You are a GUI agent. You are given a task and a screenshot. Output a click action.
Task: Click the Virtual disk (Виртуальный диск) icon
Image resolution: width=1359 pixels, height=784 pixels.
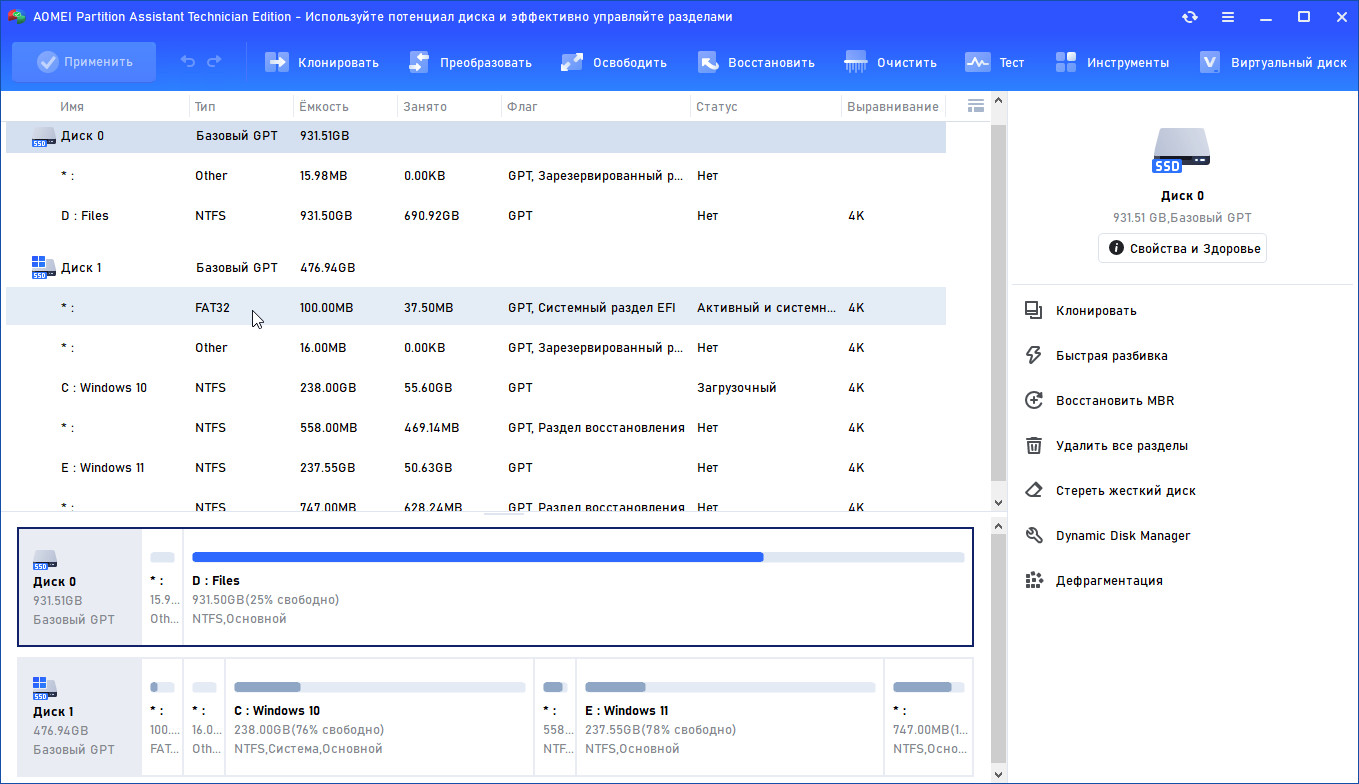pos(1210,62)
